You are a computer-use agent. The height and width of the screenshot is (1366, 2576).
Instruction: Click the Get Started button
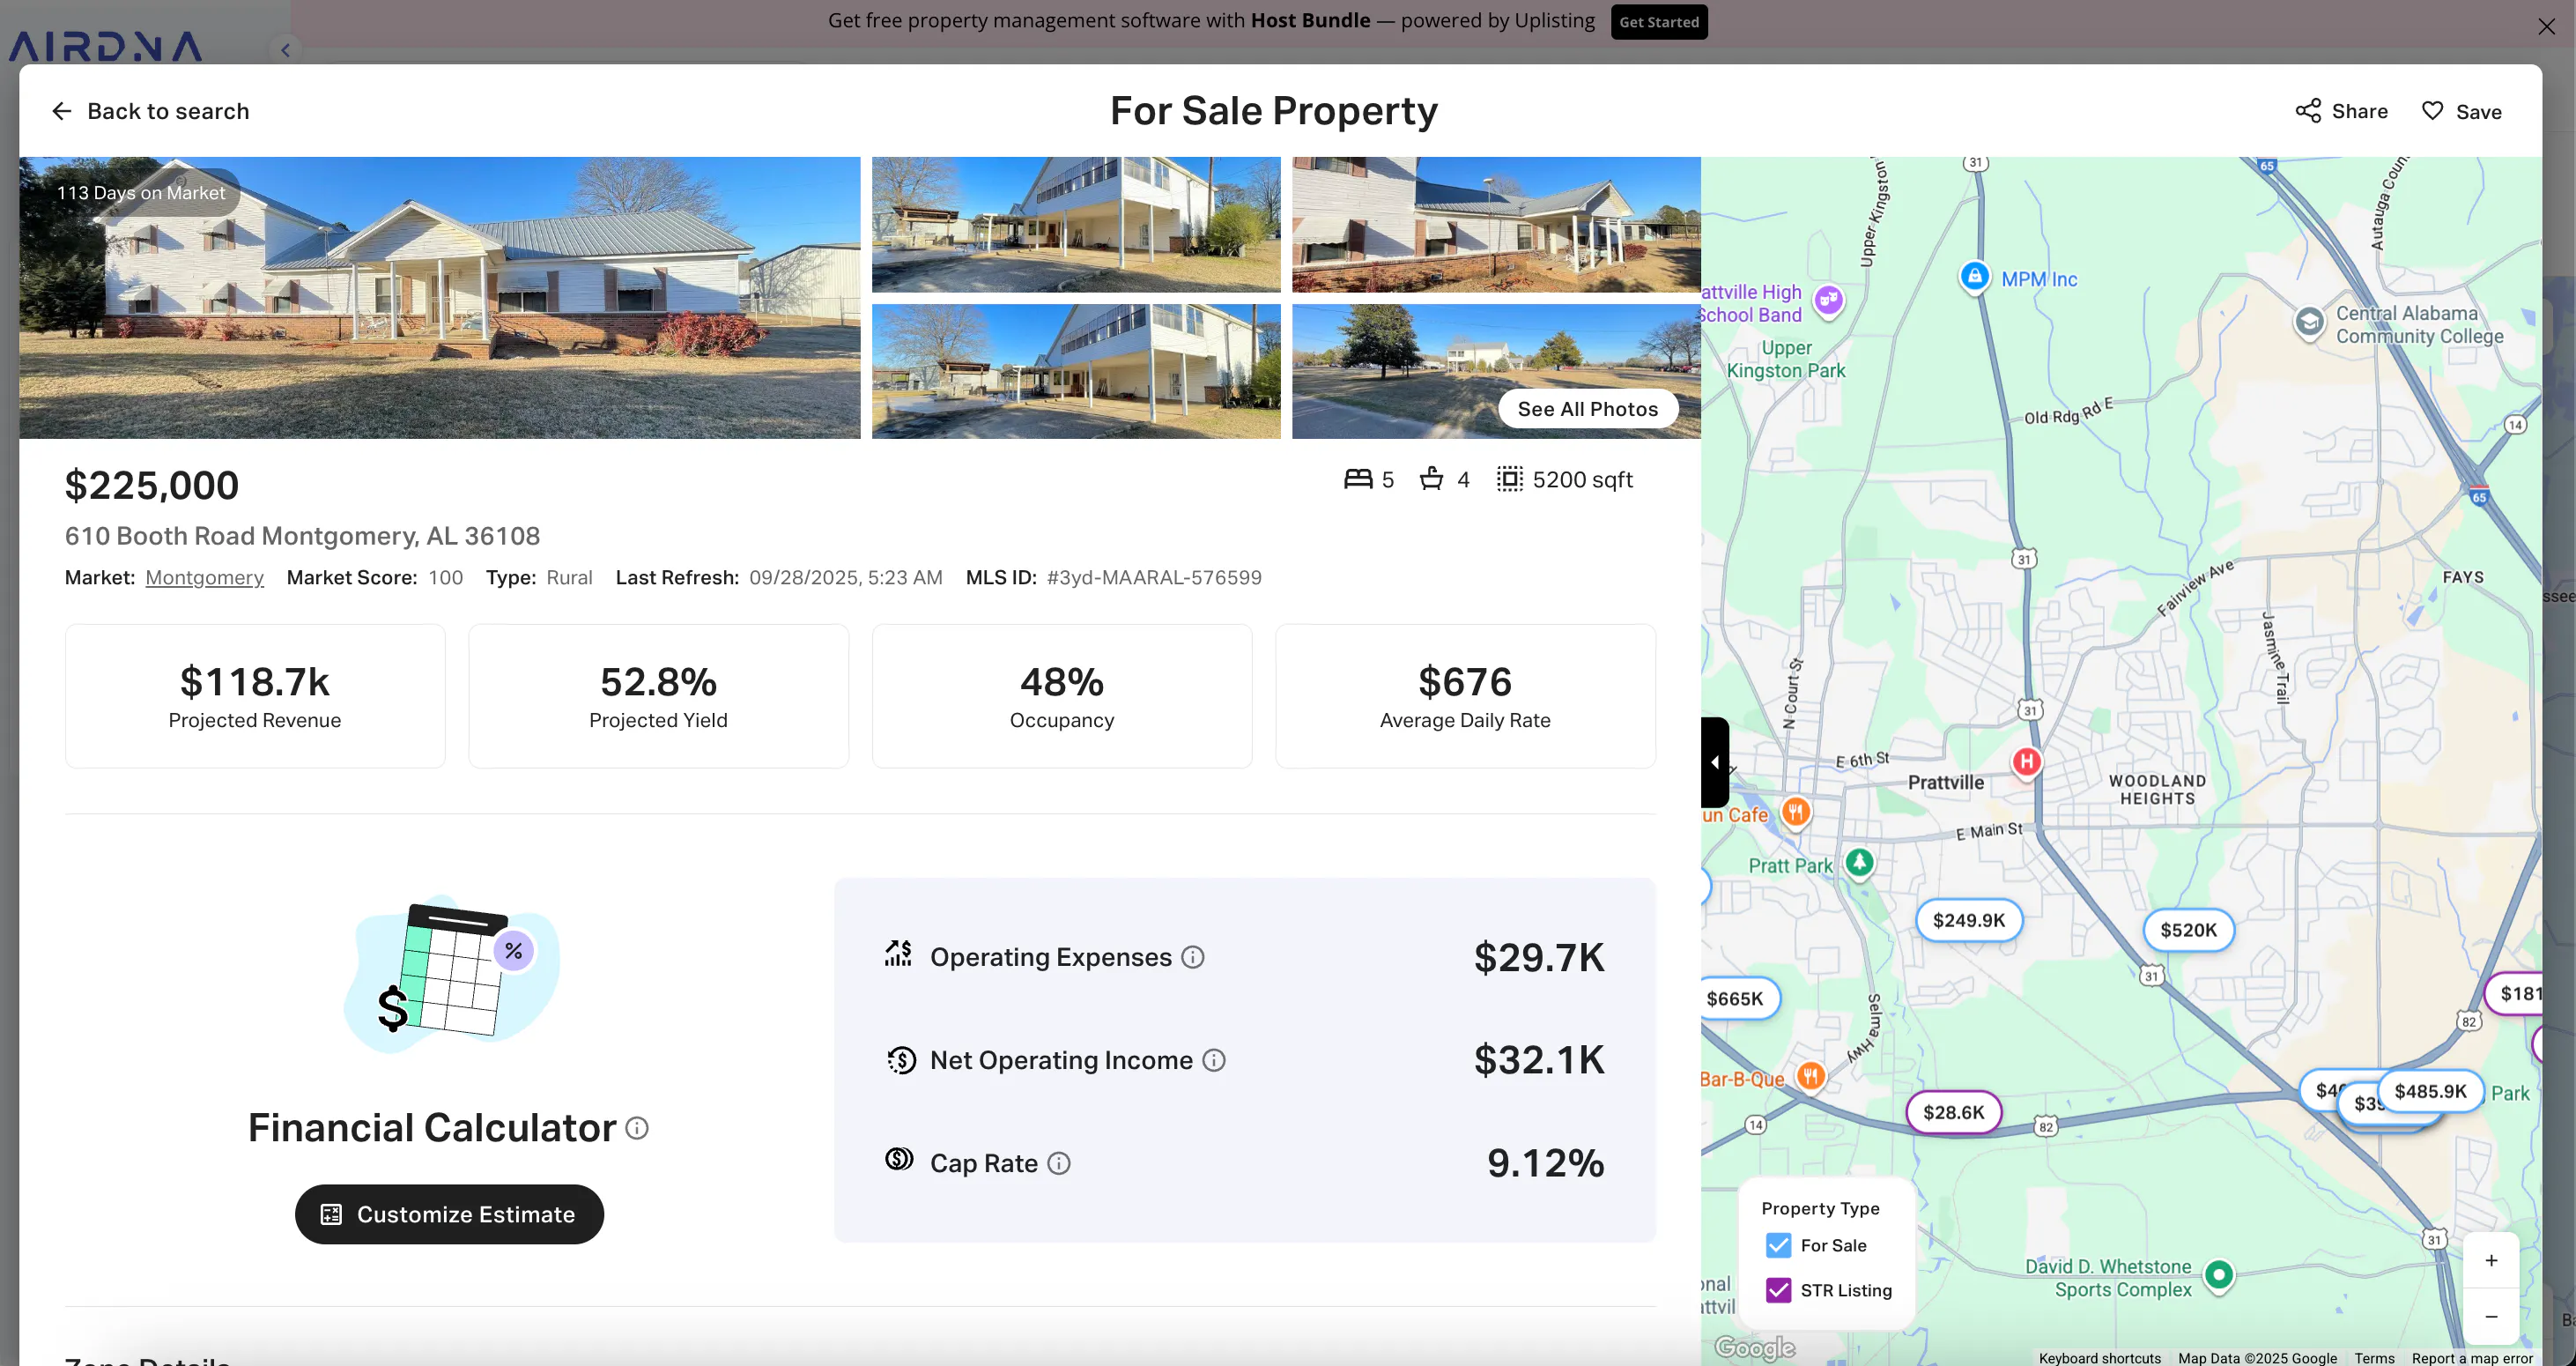[1659, 22]
